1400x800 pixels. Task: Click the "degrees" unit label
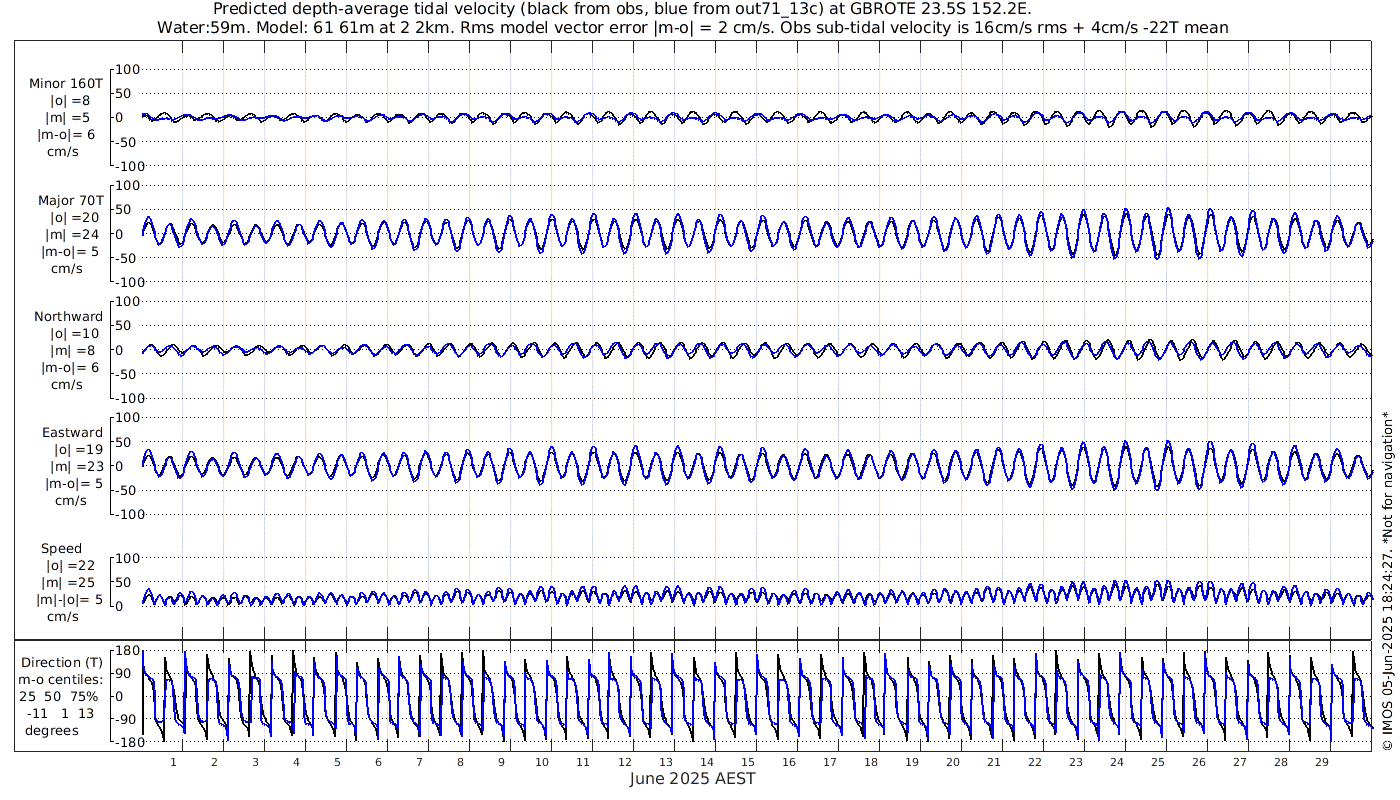(x=52, y=731)
